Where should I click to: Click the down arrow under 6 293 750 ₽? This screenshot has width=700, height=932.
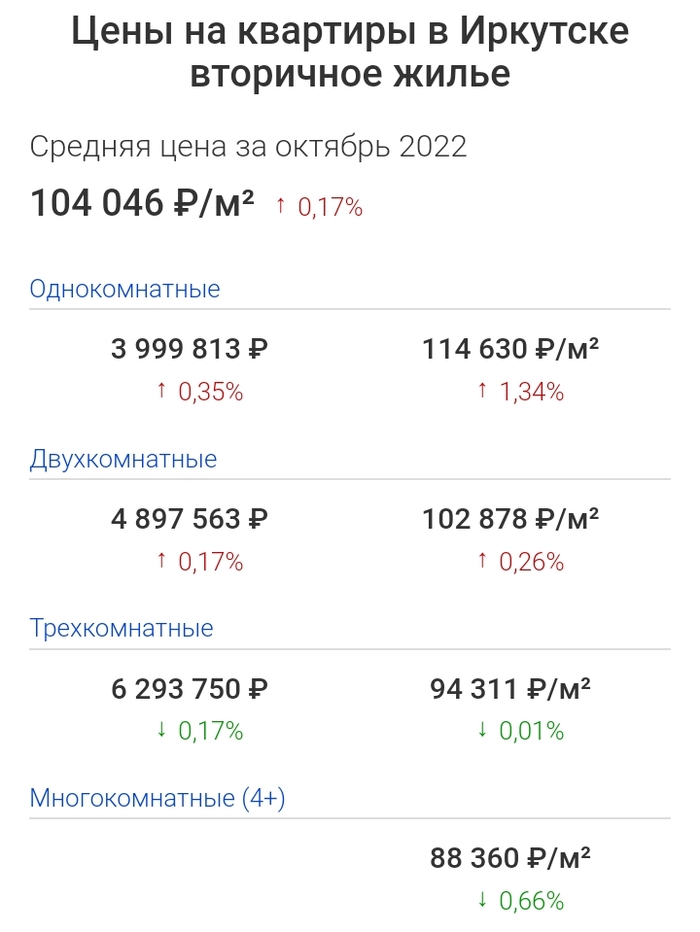click(161, 731)
